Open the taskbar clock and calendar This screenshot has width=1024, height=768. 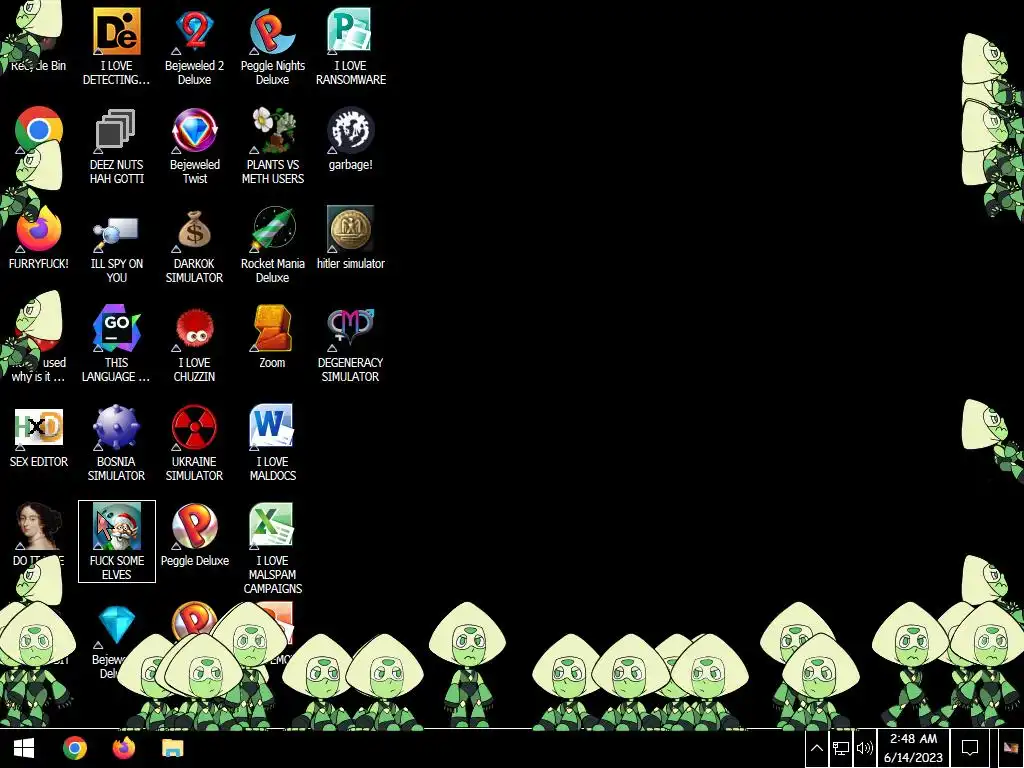[913, 748]
